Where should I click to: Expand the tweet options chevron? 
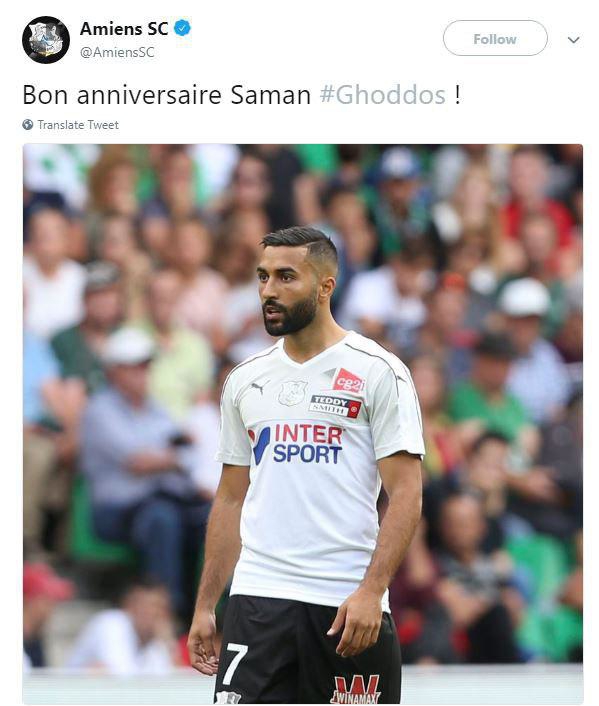click(x=573, y=40)
